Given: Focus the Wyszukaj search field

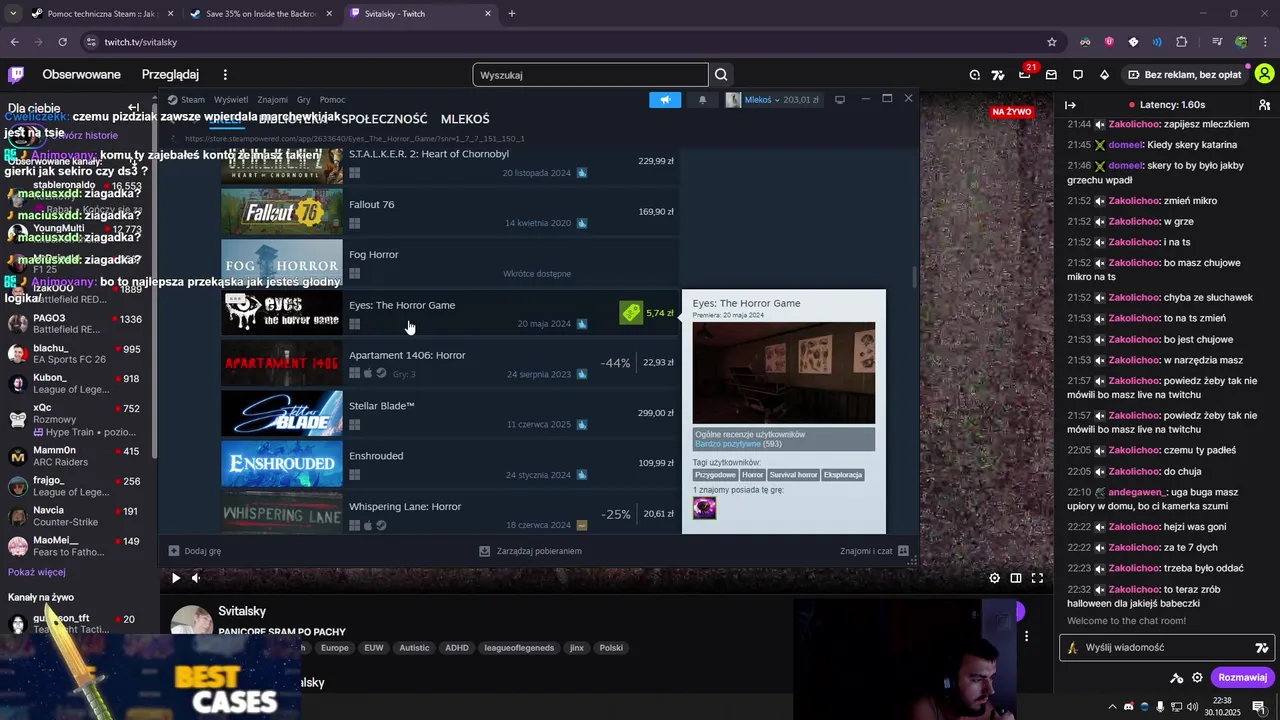Looking at the screenshot, I should coord(590,75).
